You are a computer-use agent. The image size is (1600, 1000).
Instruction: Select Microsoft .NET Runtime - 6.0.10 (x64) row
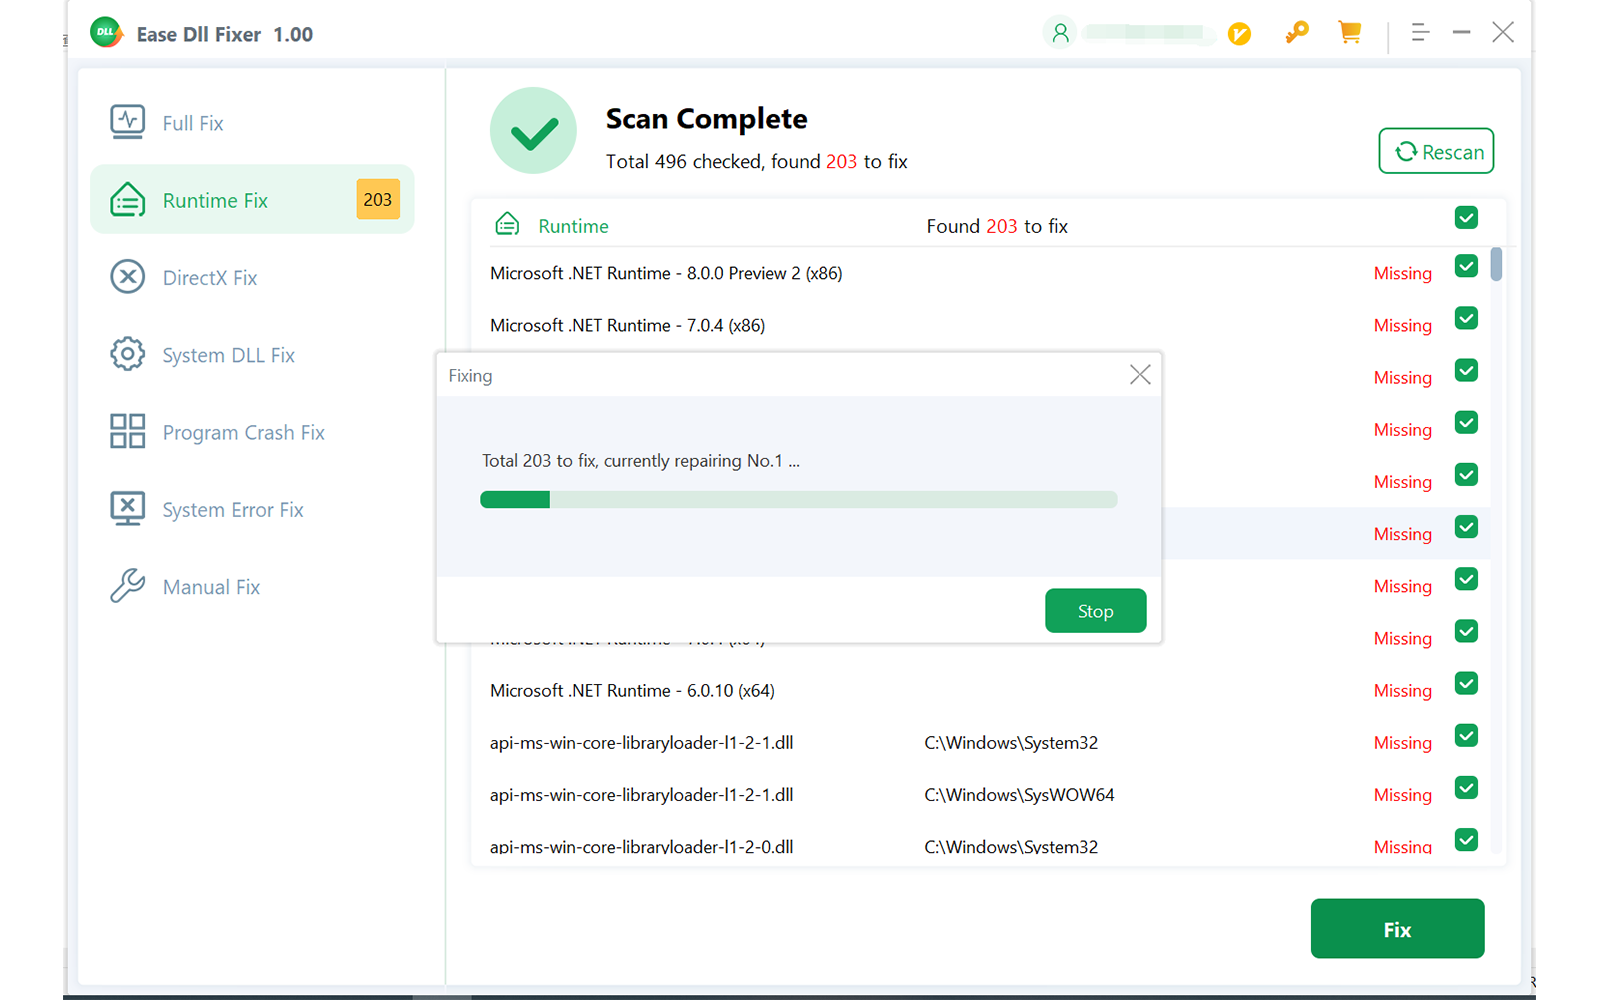pos(980,690)
